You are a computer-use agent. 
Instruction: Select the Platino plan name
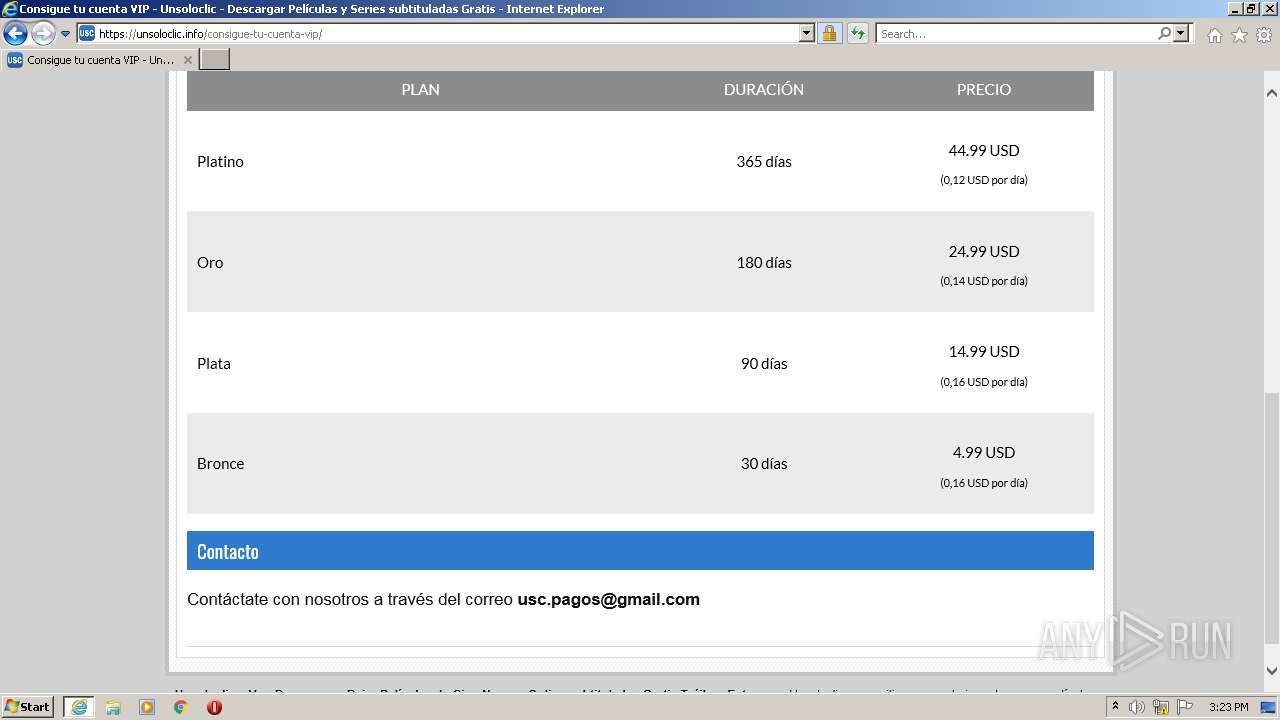[220, 161]
